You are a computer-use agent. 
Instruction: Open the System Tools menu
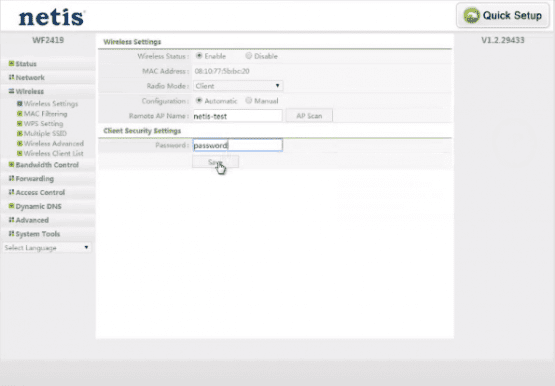pos(38,234)
